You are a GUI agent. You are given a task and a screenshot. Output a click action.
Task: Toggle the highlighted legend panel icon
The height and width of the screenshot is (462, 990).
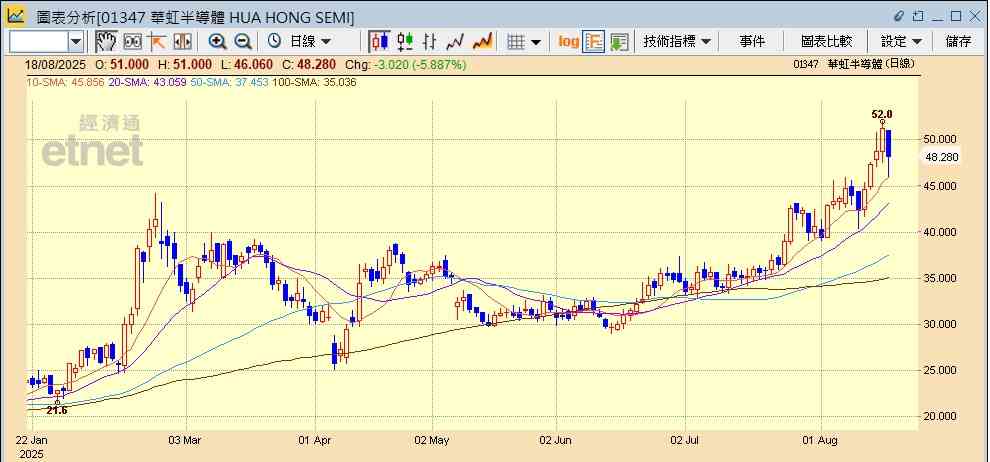tap(593, 42)
